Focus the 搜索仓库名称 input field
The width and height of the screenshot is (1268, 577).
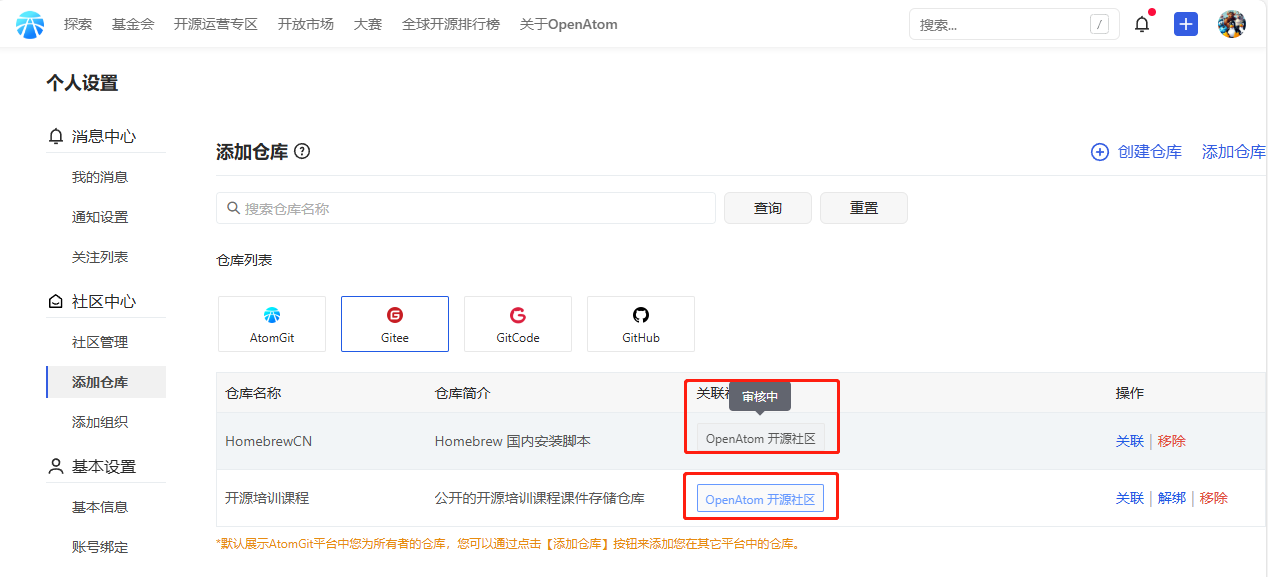pos(466,208)
